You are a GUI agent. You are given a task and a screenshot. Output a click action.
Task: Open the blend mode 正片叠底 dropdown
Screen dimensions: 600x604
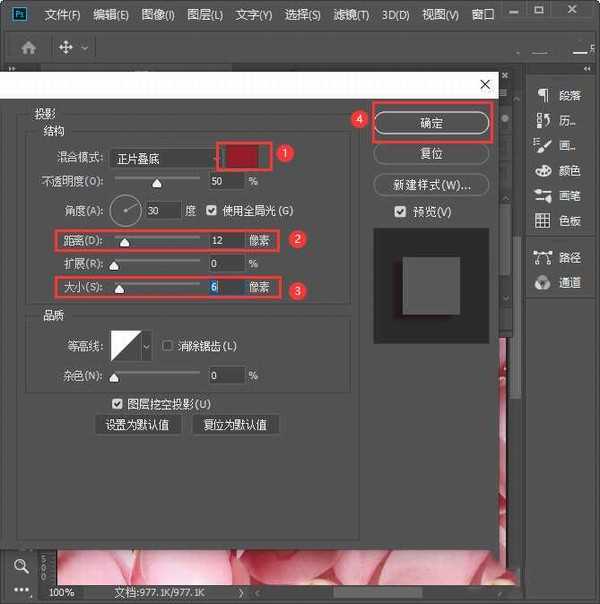click(x=165, y=157)
